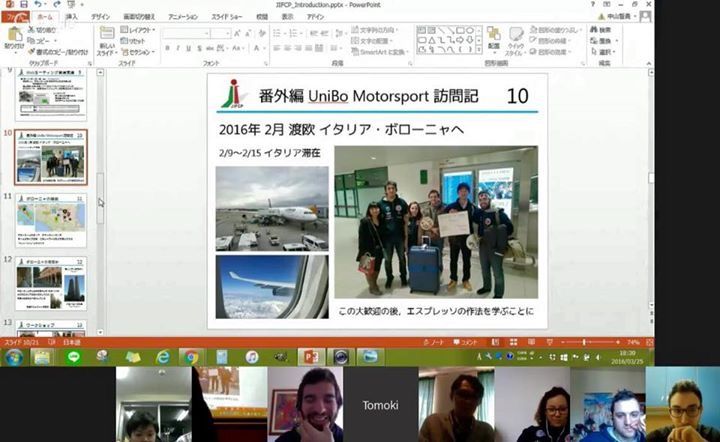Open the Shape Fill option
Image resolution: width=720 pixels, height=442 pixels.
[554, 30]
